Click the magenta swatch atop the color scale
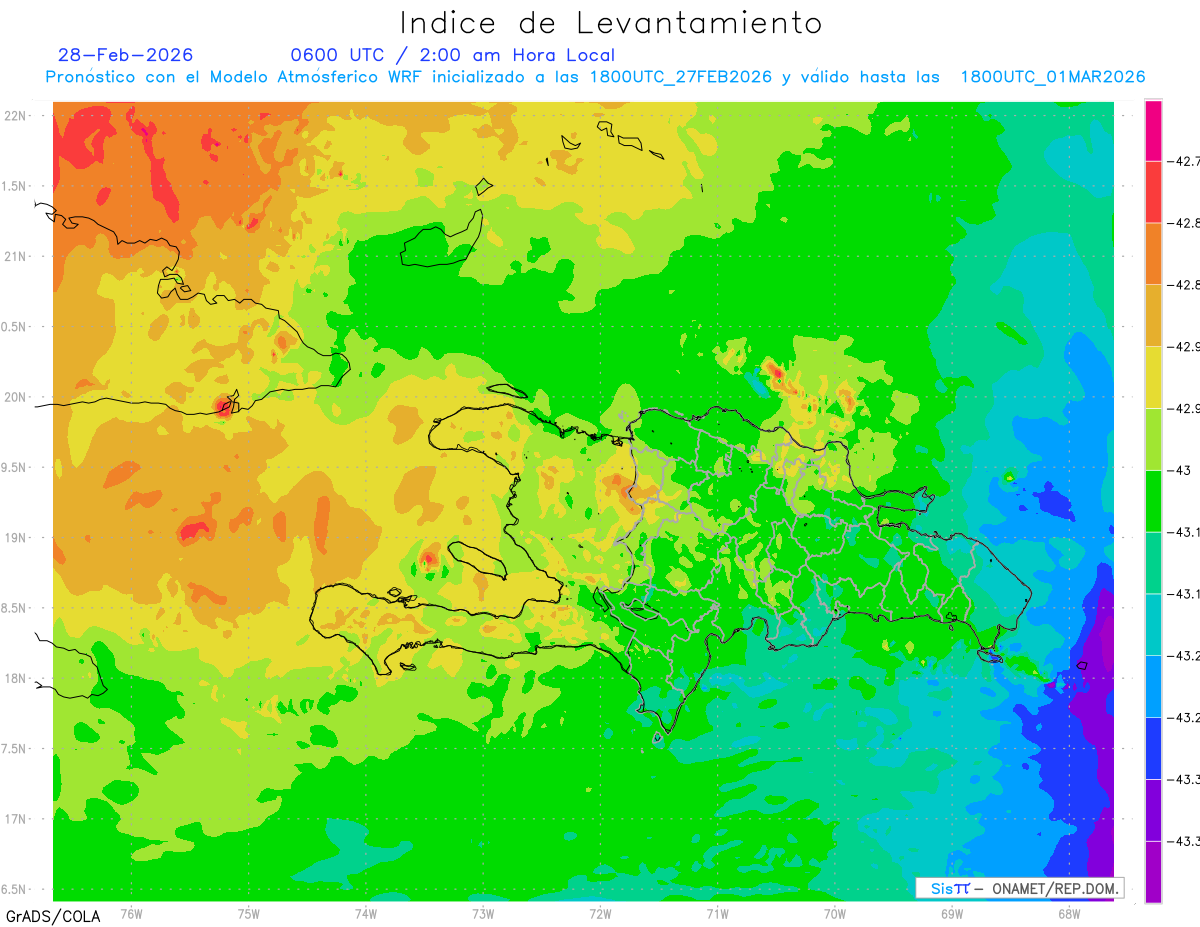This screenshot has height=927, width=1200. coord(1153,130)
